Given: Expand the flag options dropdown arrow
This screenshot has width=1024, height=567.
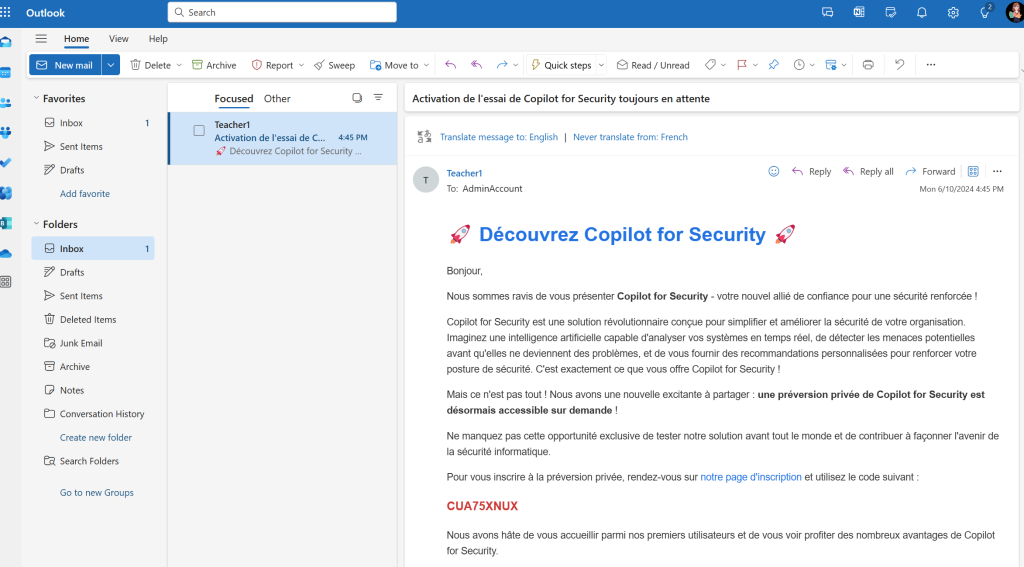Looking at the screenshot, I should click(755, 65).
